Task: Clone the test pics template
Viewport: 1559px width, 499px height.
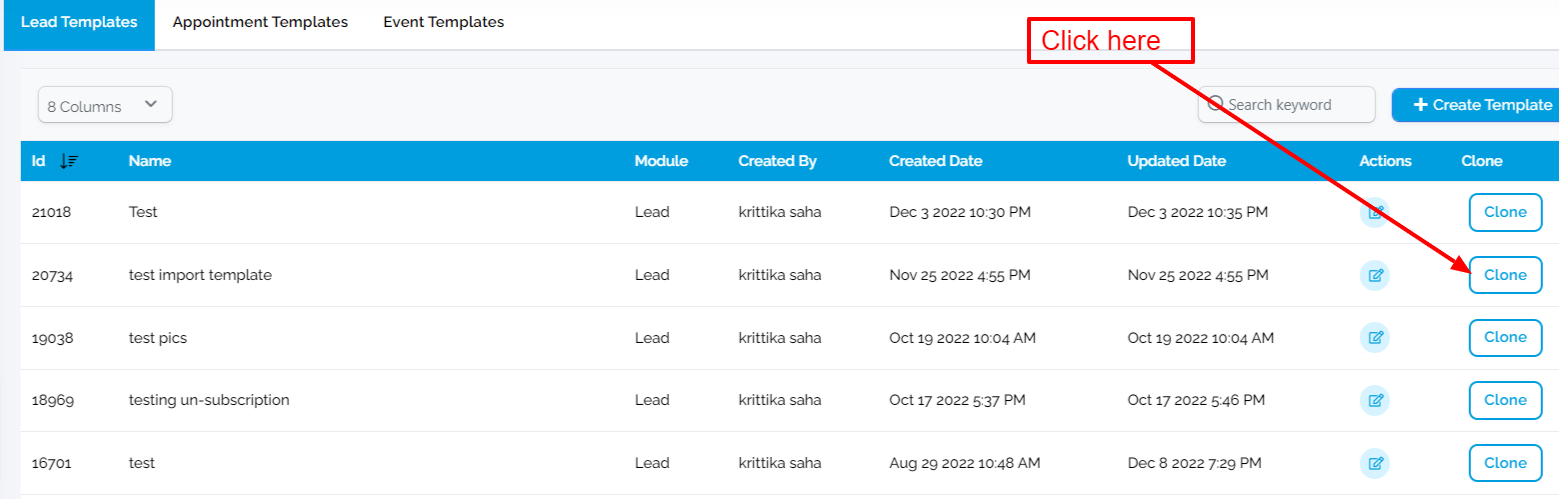Action: [1505, 338]
